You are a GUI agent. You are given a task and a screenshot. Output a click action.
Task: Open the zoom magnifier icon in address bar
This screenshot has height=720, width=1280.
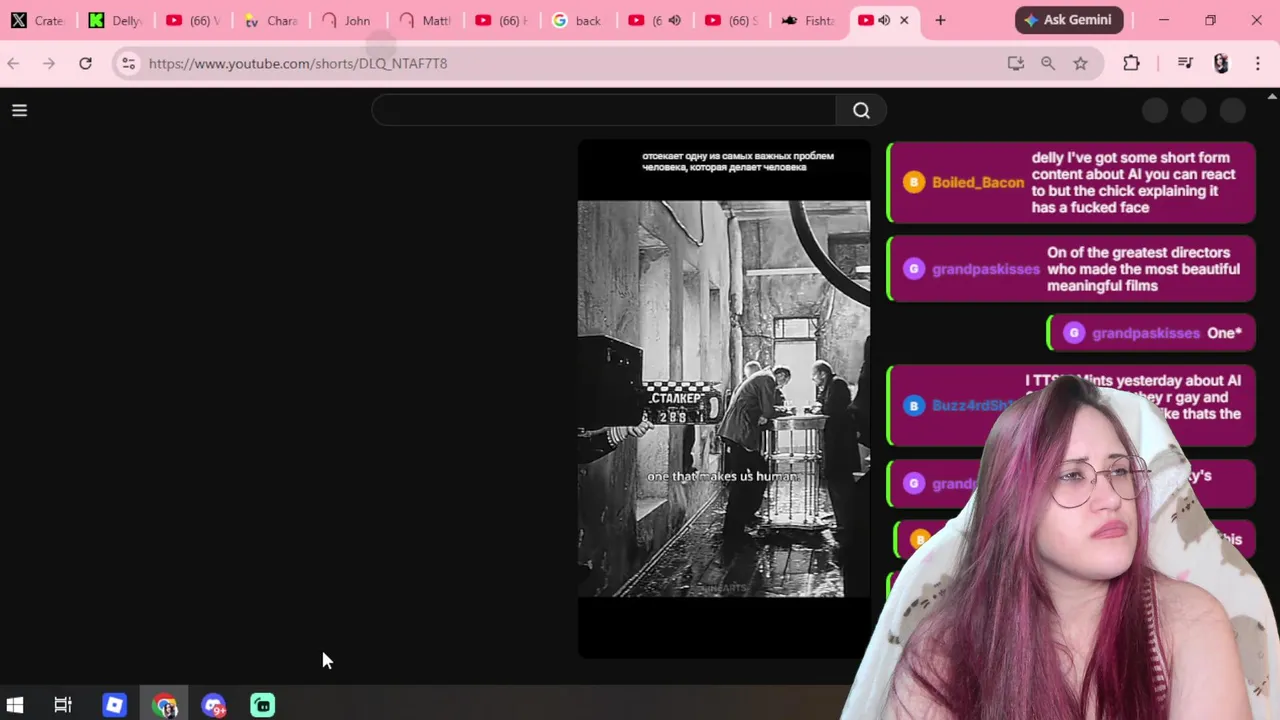pos(1048,63)
